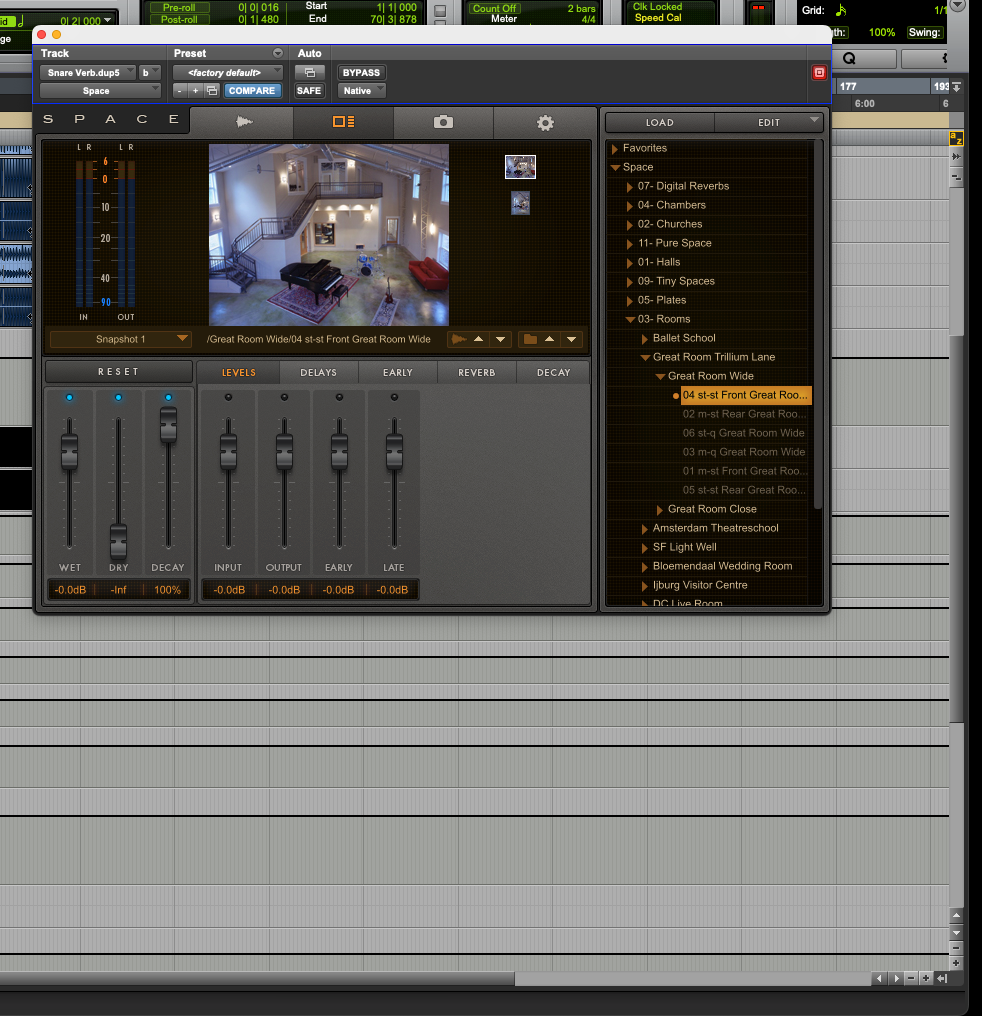Image resolution: width=982 pixels, height=1016 pixels.
Task: Click the grid note value icon
Action: coord(841,10)
